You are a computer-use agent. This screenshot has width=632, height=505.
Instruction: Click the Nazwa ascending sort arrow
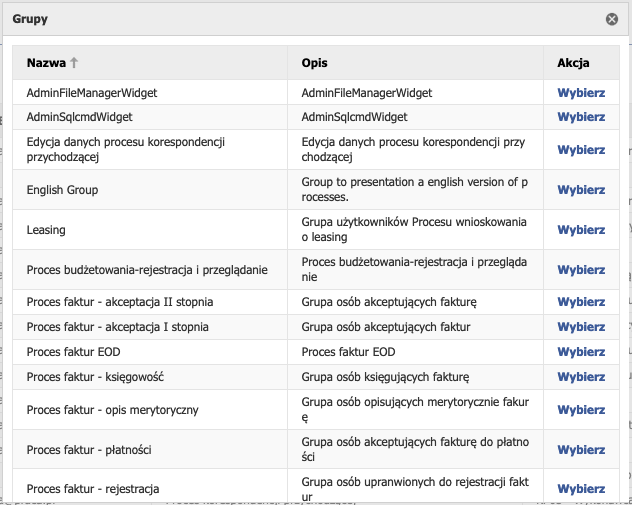[x=73, y=62]
